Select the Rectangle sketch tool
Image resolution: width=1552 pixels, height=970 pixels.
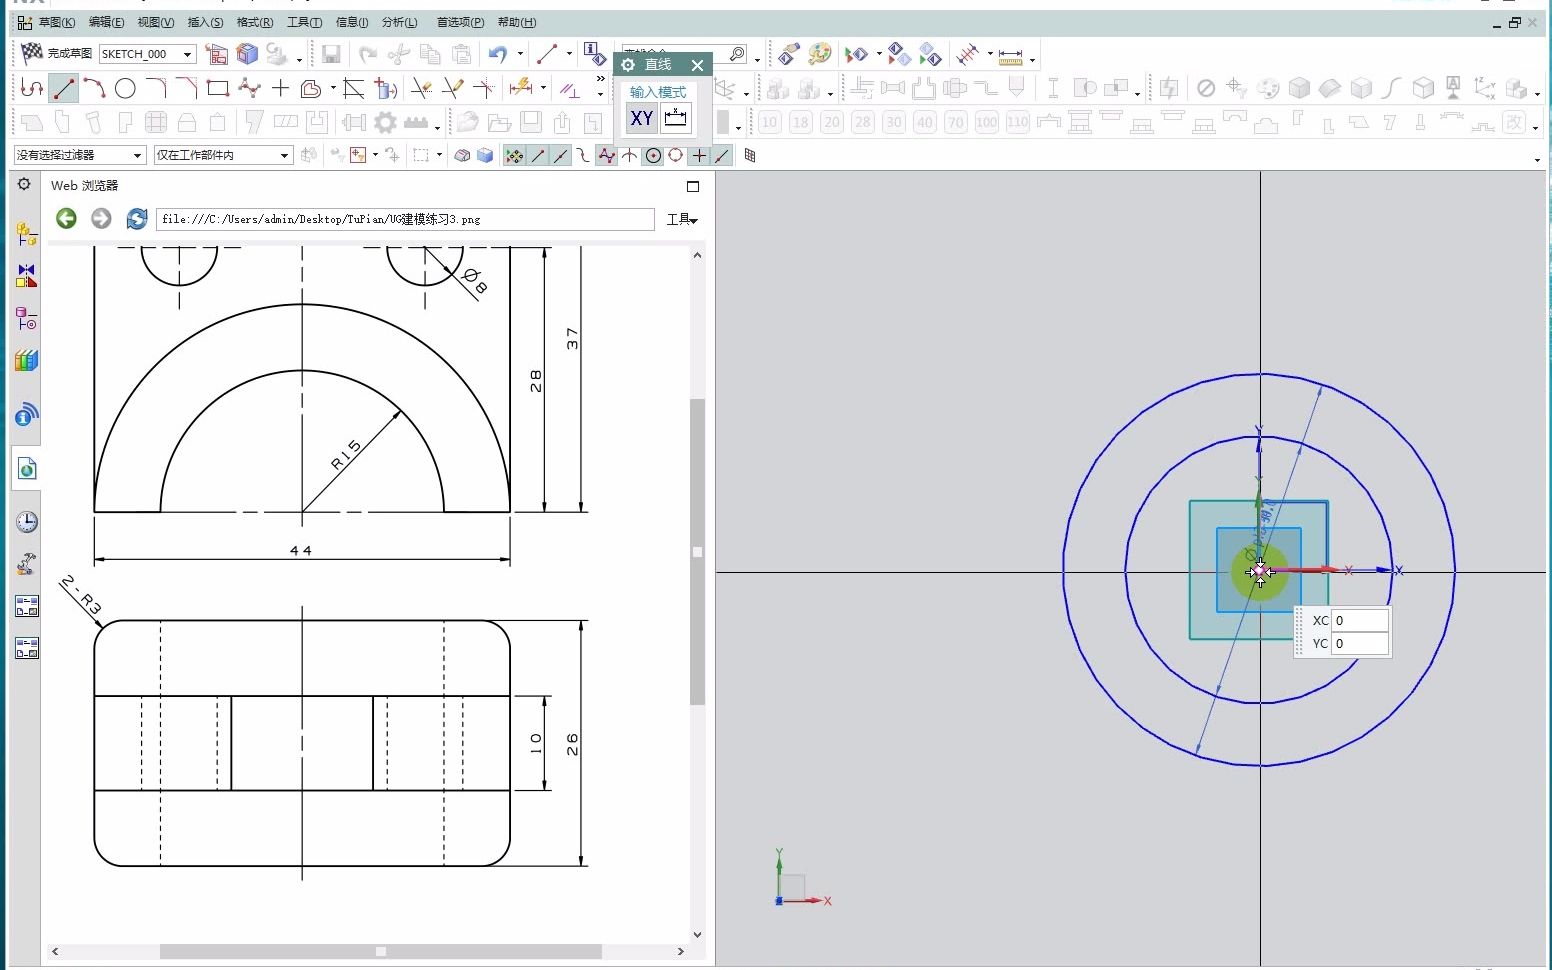[x=217, y=89]
